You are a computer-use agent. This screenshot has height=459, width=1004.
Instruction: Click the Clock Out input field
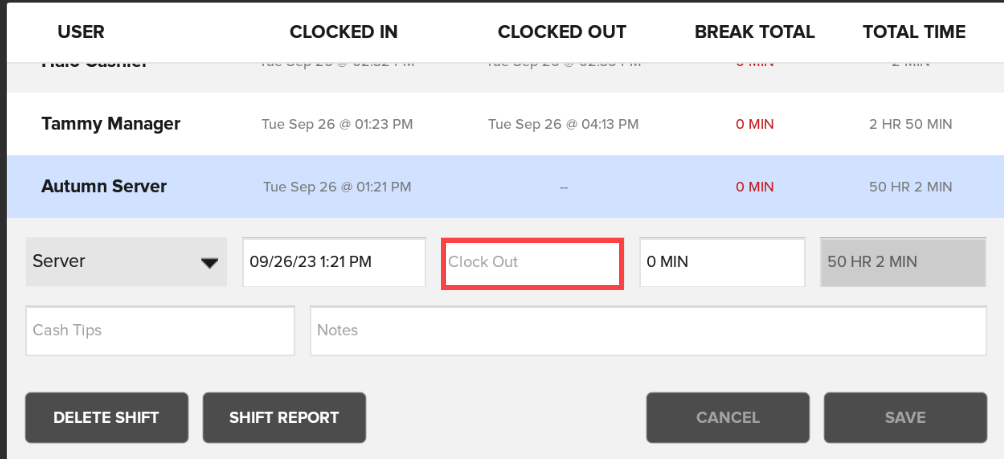(x=533, y=263)
